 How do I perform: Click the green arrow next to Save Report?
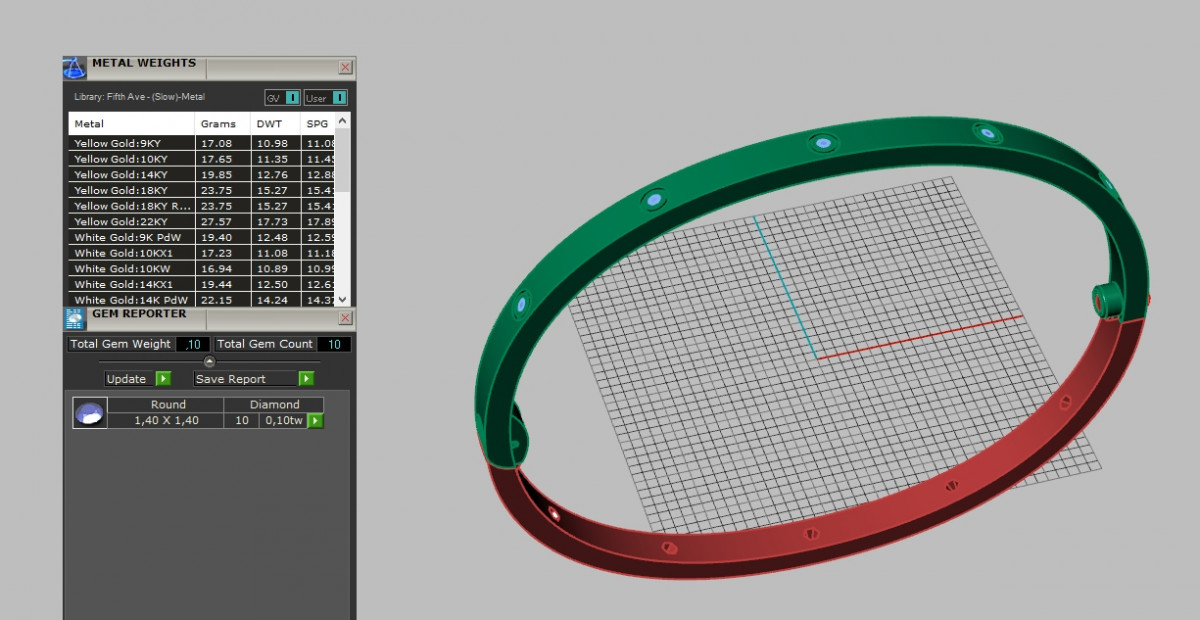click(x=306, y=379)
